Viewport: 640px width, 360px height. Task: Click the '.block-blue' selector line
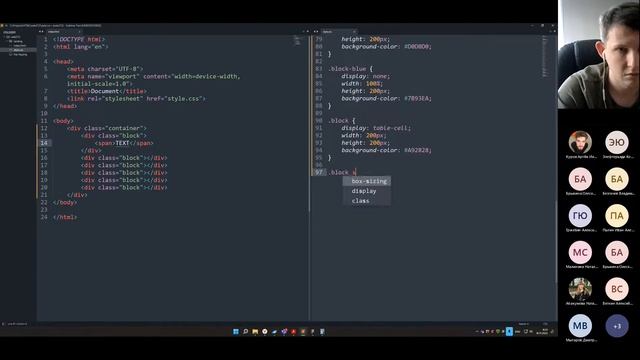pyautogui.click(x=350, y=69)
